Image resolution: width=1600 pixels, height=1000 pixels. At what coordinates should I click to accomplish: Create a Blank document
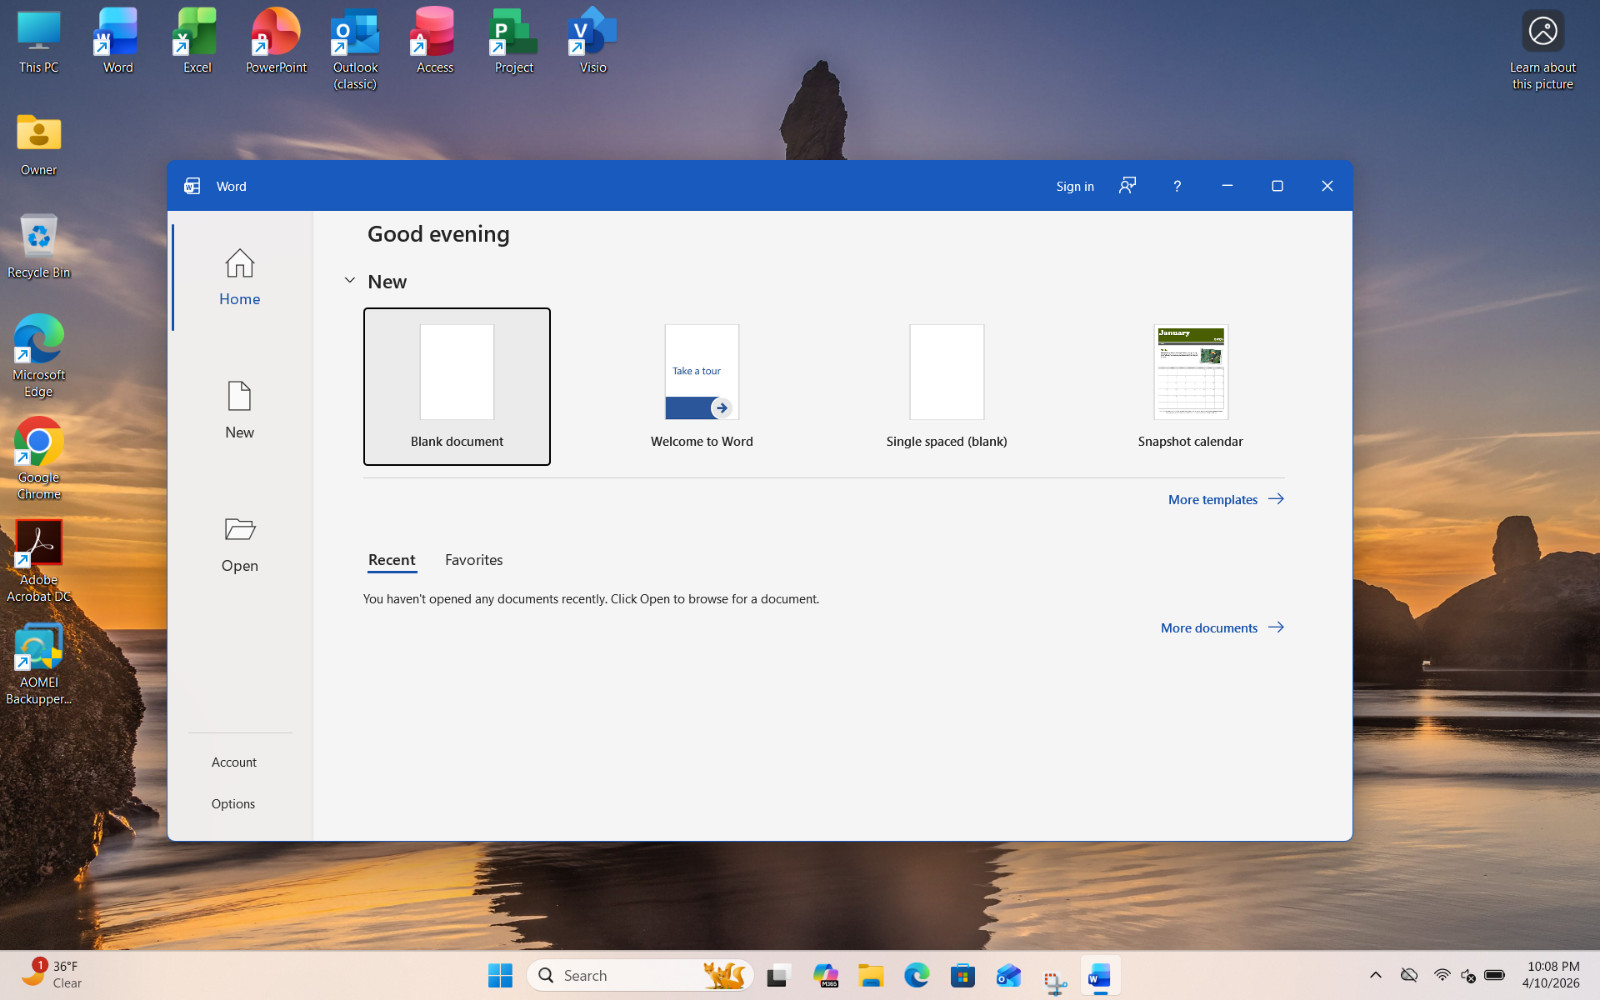457,386
